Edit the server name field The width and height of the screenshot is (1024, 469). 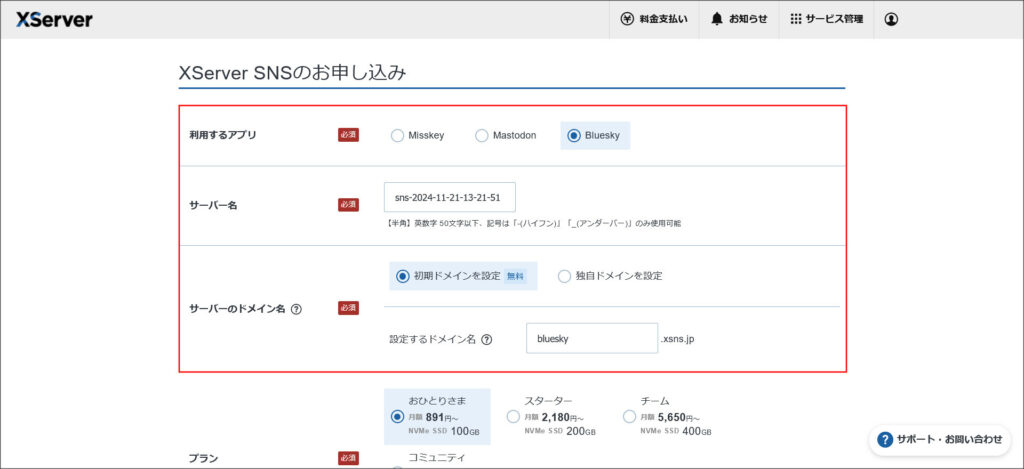(x=449, y=197)
